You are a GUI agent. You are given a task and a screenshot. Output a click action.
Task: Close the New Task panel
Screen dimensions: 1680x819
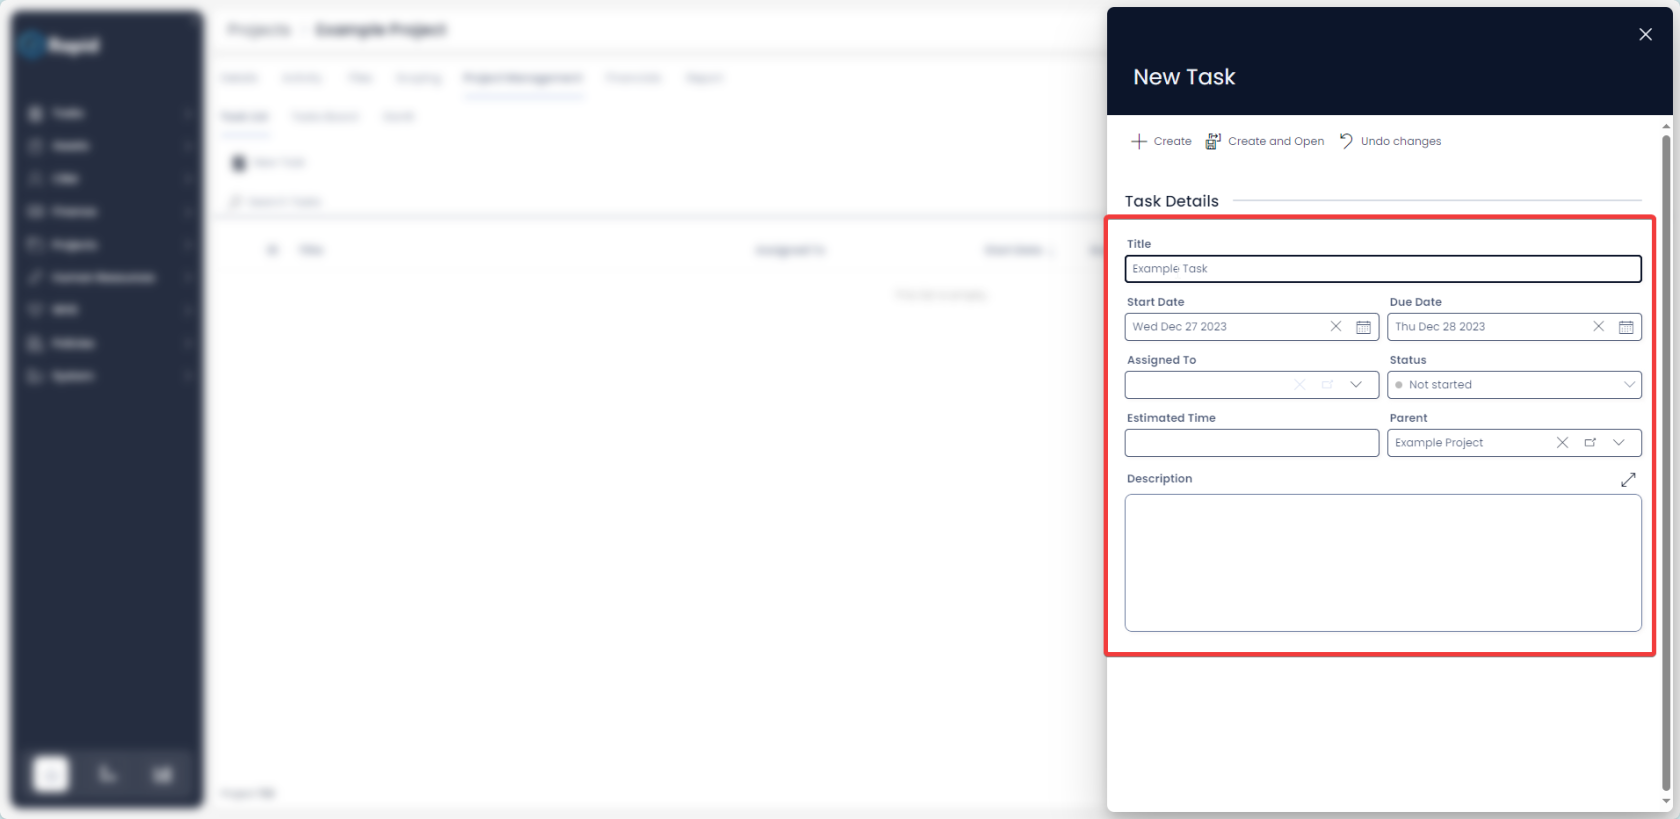coord(1645,34)
